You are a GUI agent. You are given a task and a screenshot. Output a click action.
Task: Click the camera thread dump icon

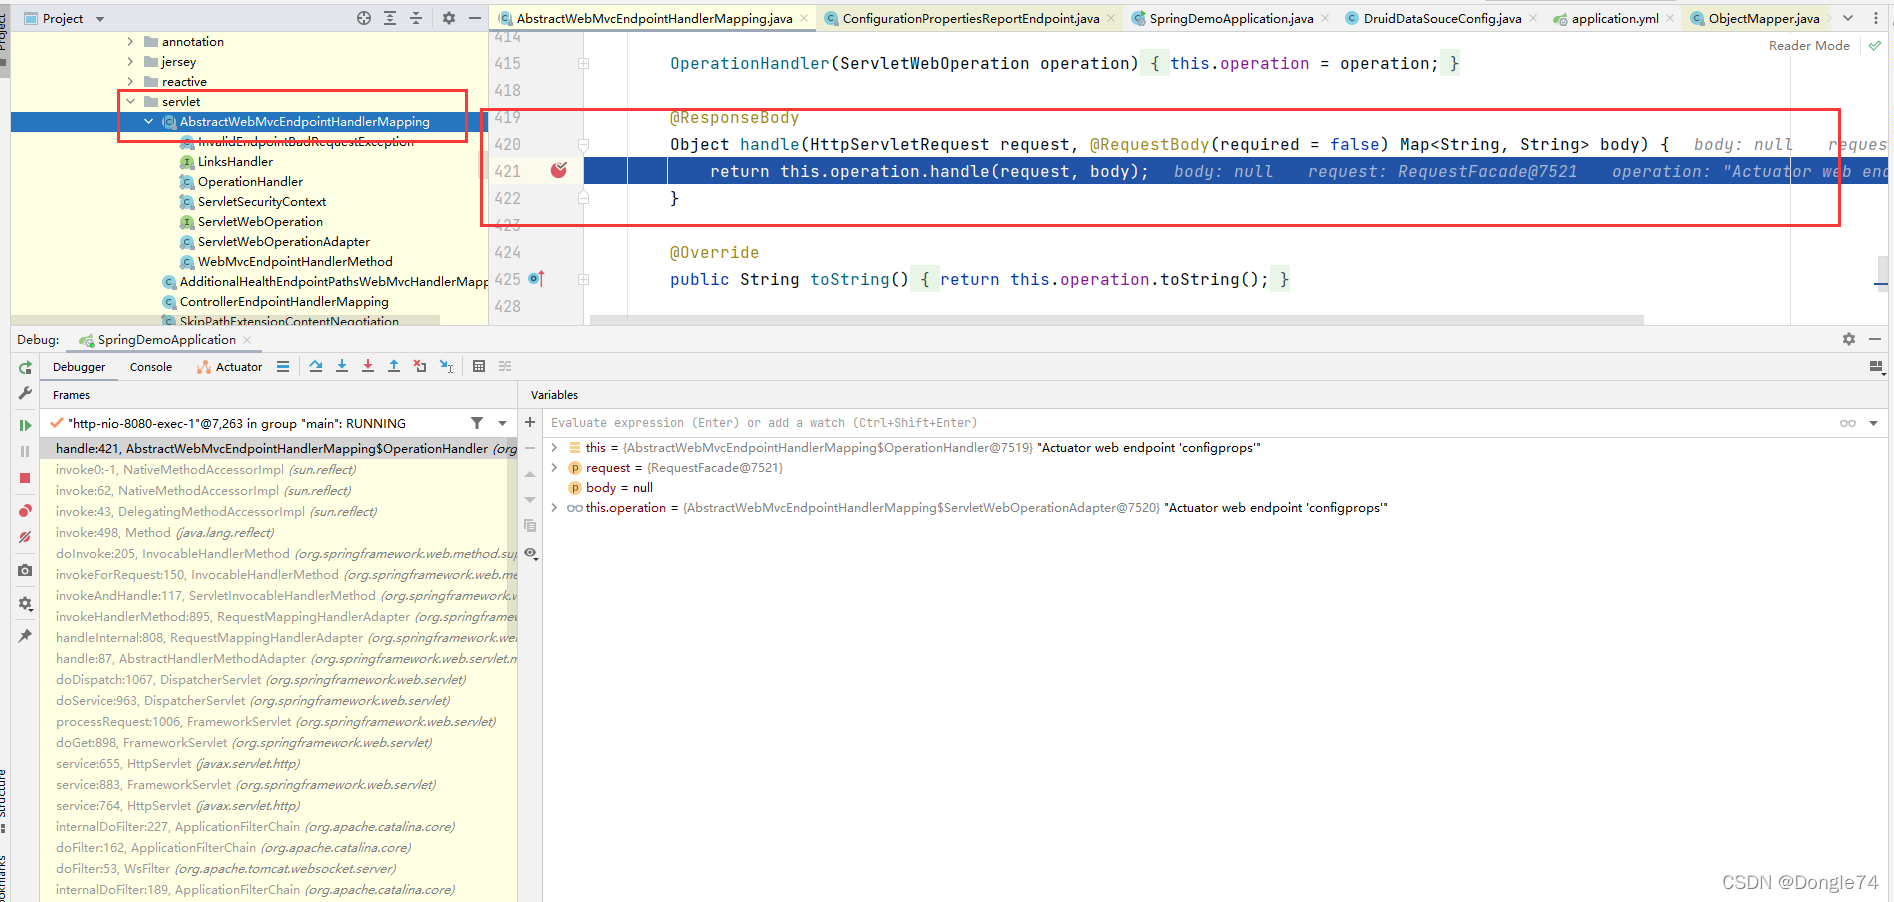click(25, 570)
